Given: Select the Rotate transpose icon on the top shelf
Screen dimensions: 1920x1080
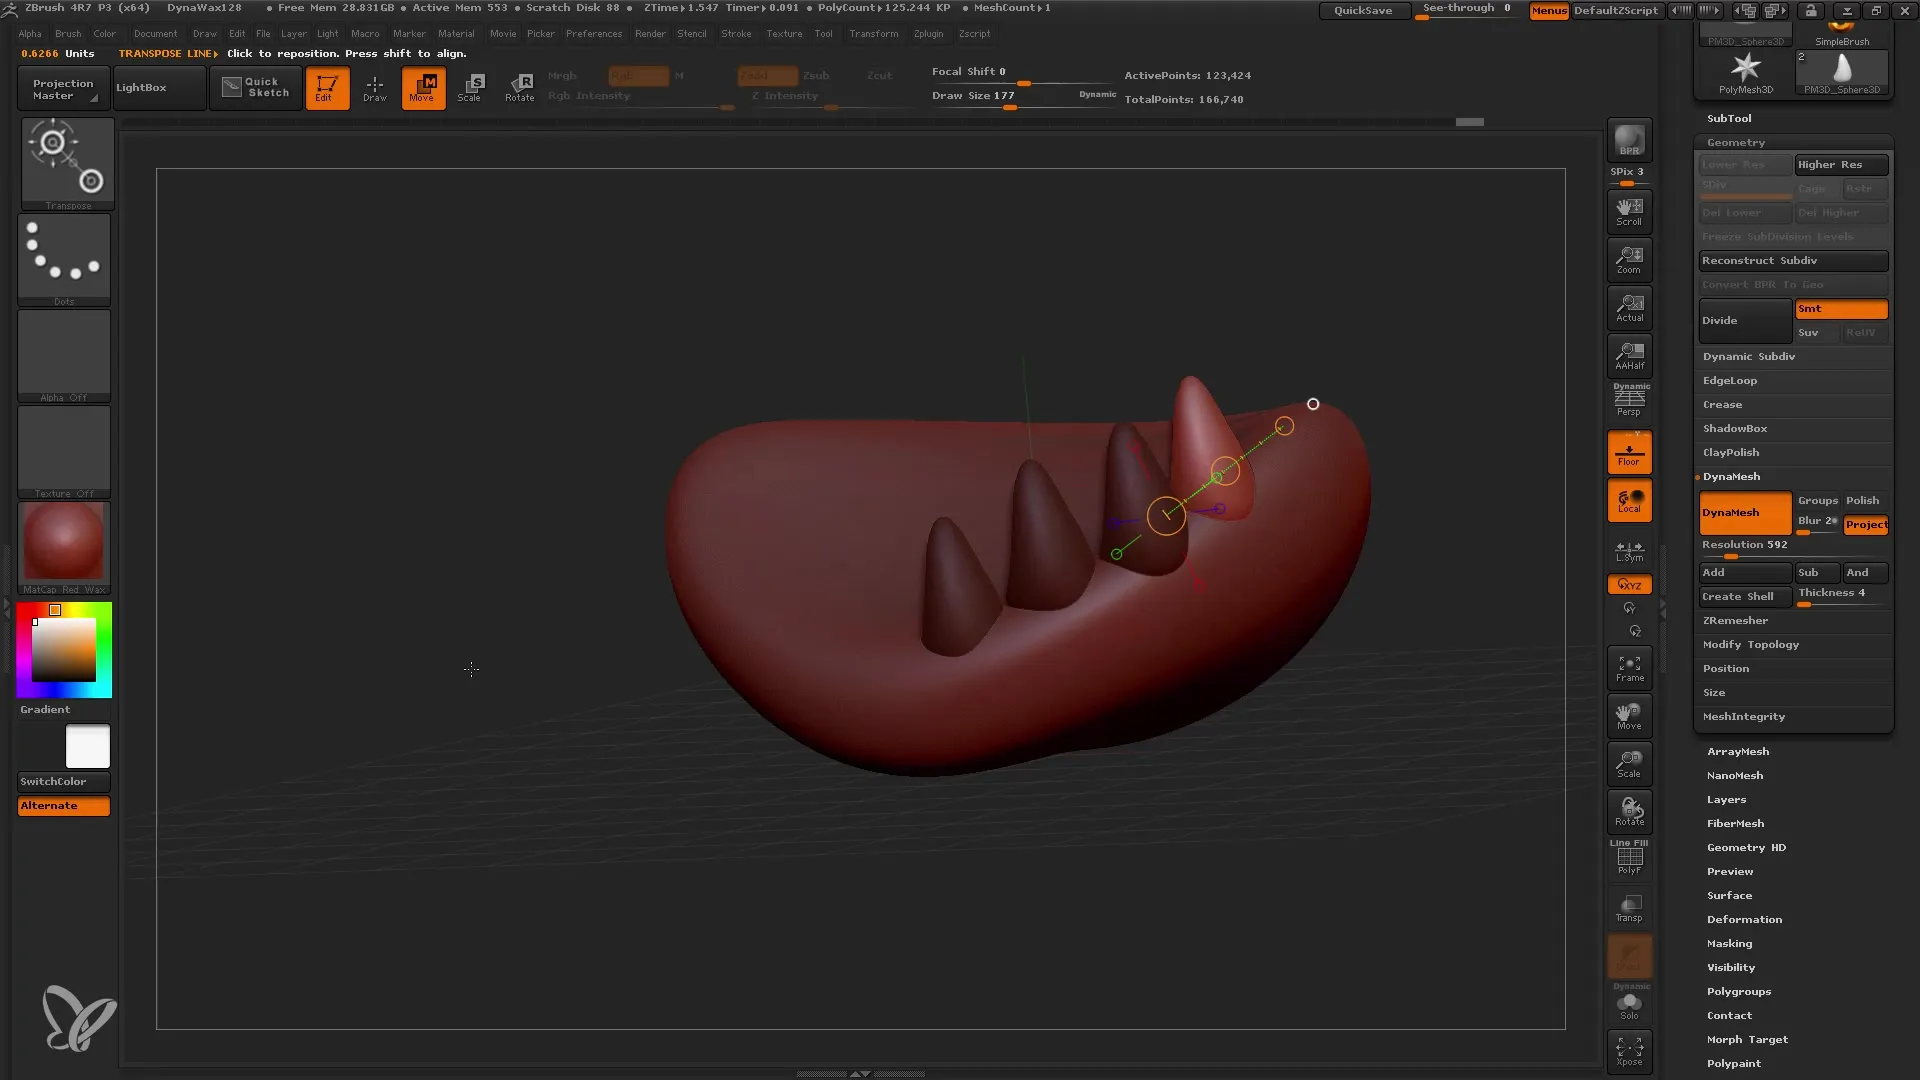Looking at the screenshot, I should [x=519, y=88].
